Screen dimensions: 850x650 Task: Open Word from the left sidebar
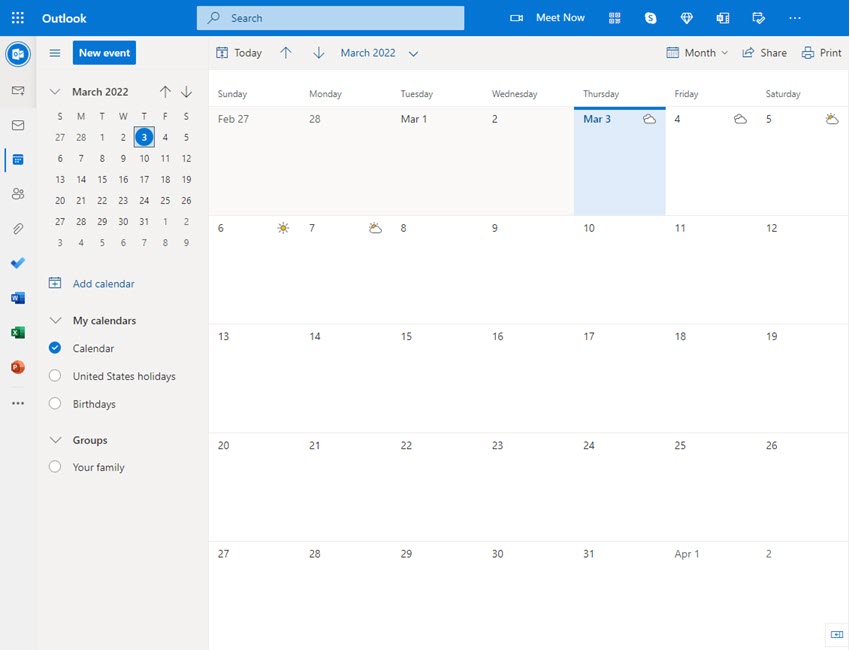point(17,297)
